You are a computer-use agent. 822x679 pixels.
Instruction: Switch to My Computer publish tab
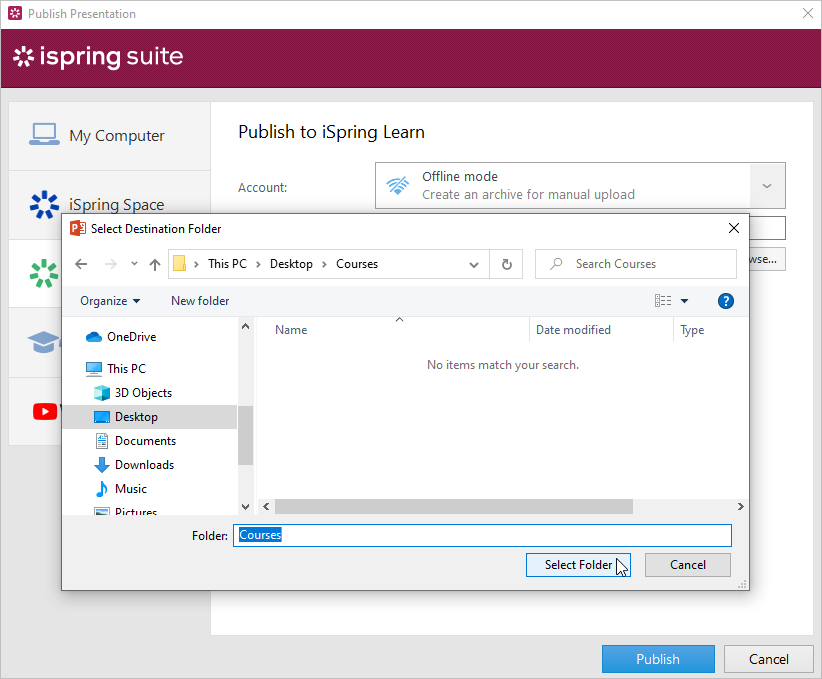(x=110, y=136)
